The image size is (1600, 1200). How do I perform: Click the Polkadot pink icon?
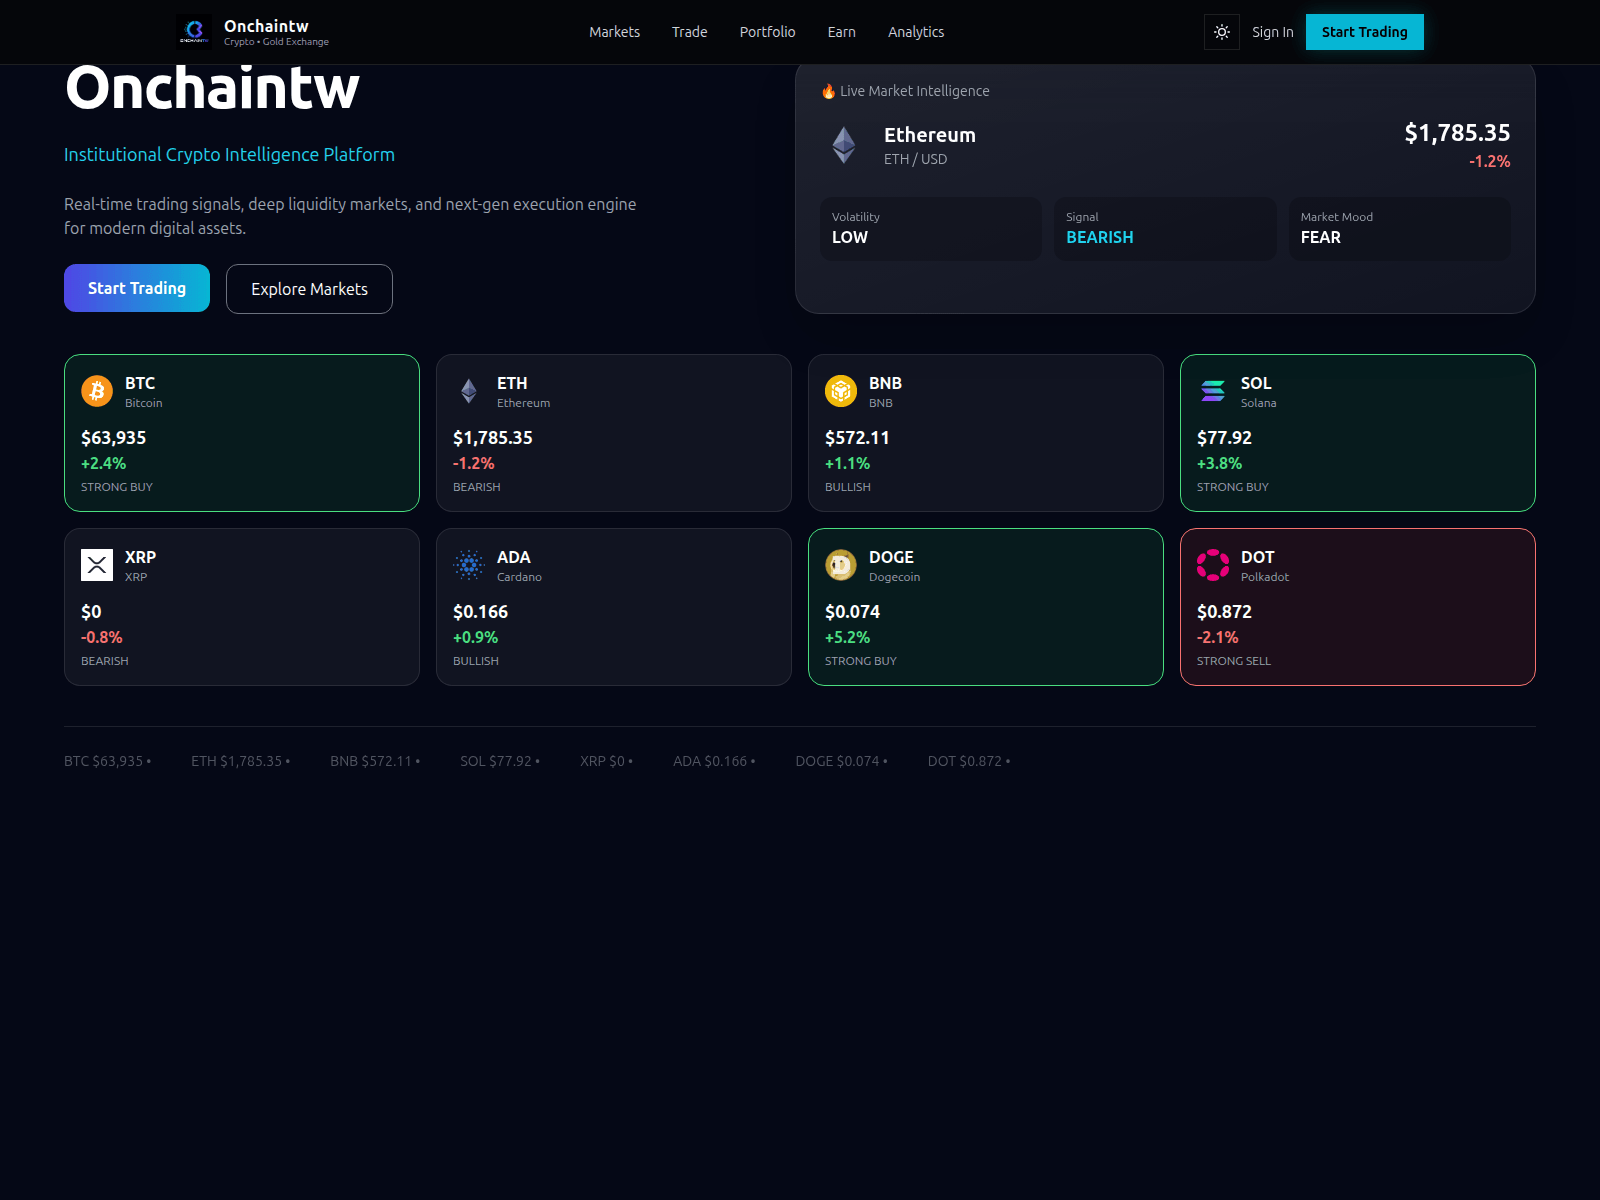coord(1213,565)
